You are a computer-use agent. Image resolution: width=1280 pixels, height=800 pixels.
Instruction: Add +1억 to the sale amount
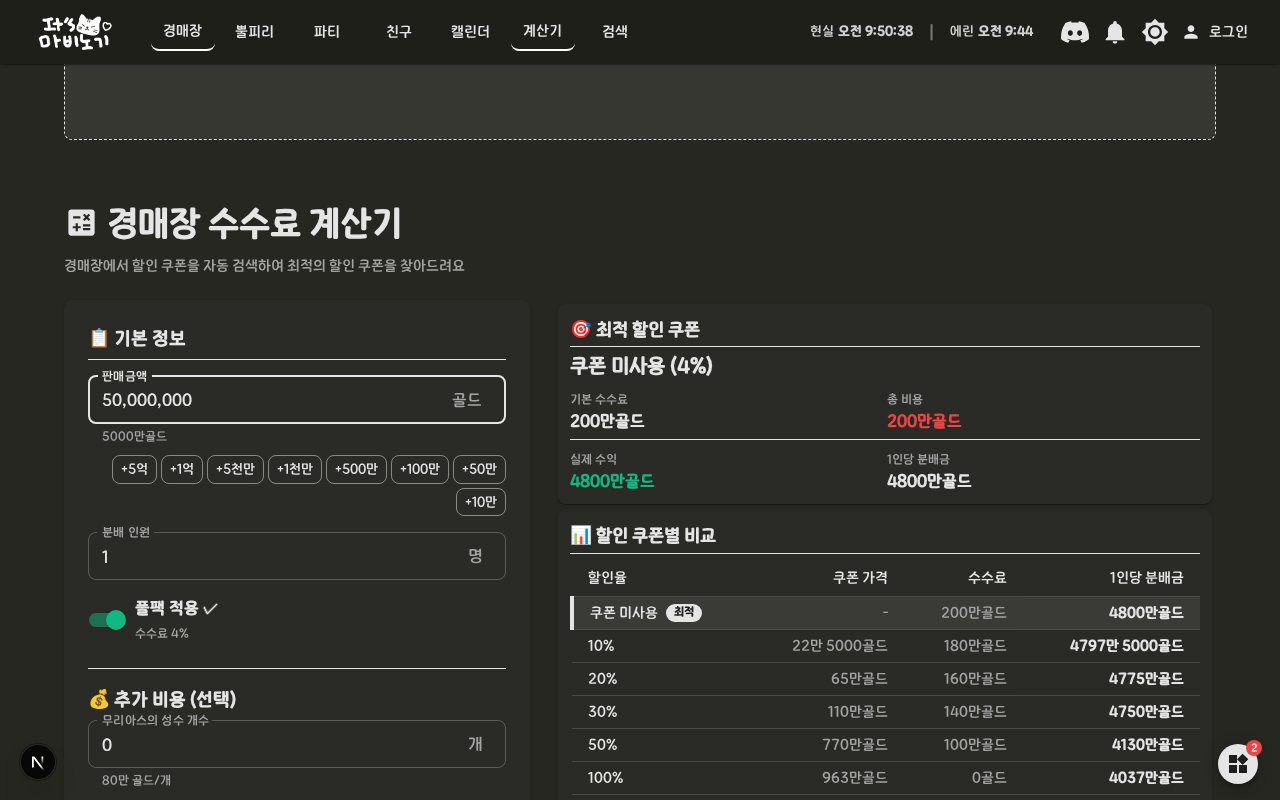pyautogui.click(x=182, y=469)
